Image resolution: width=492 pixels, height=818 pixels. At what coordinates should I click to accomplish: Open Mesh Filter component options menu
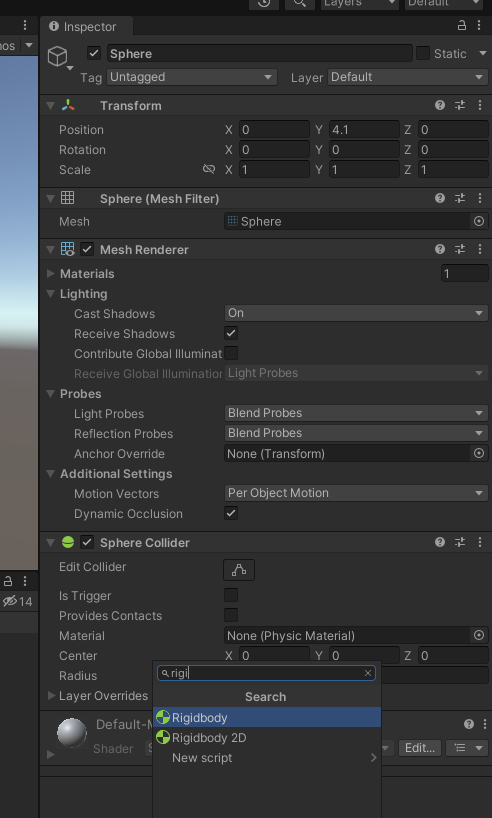(x=479, y=198)
